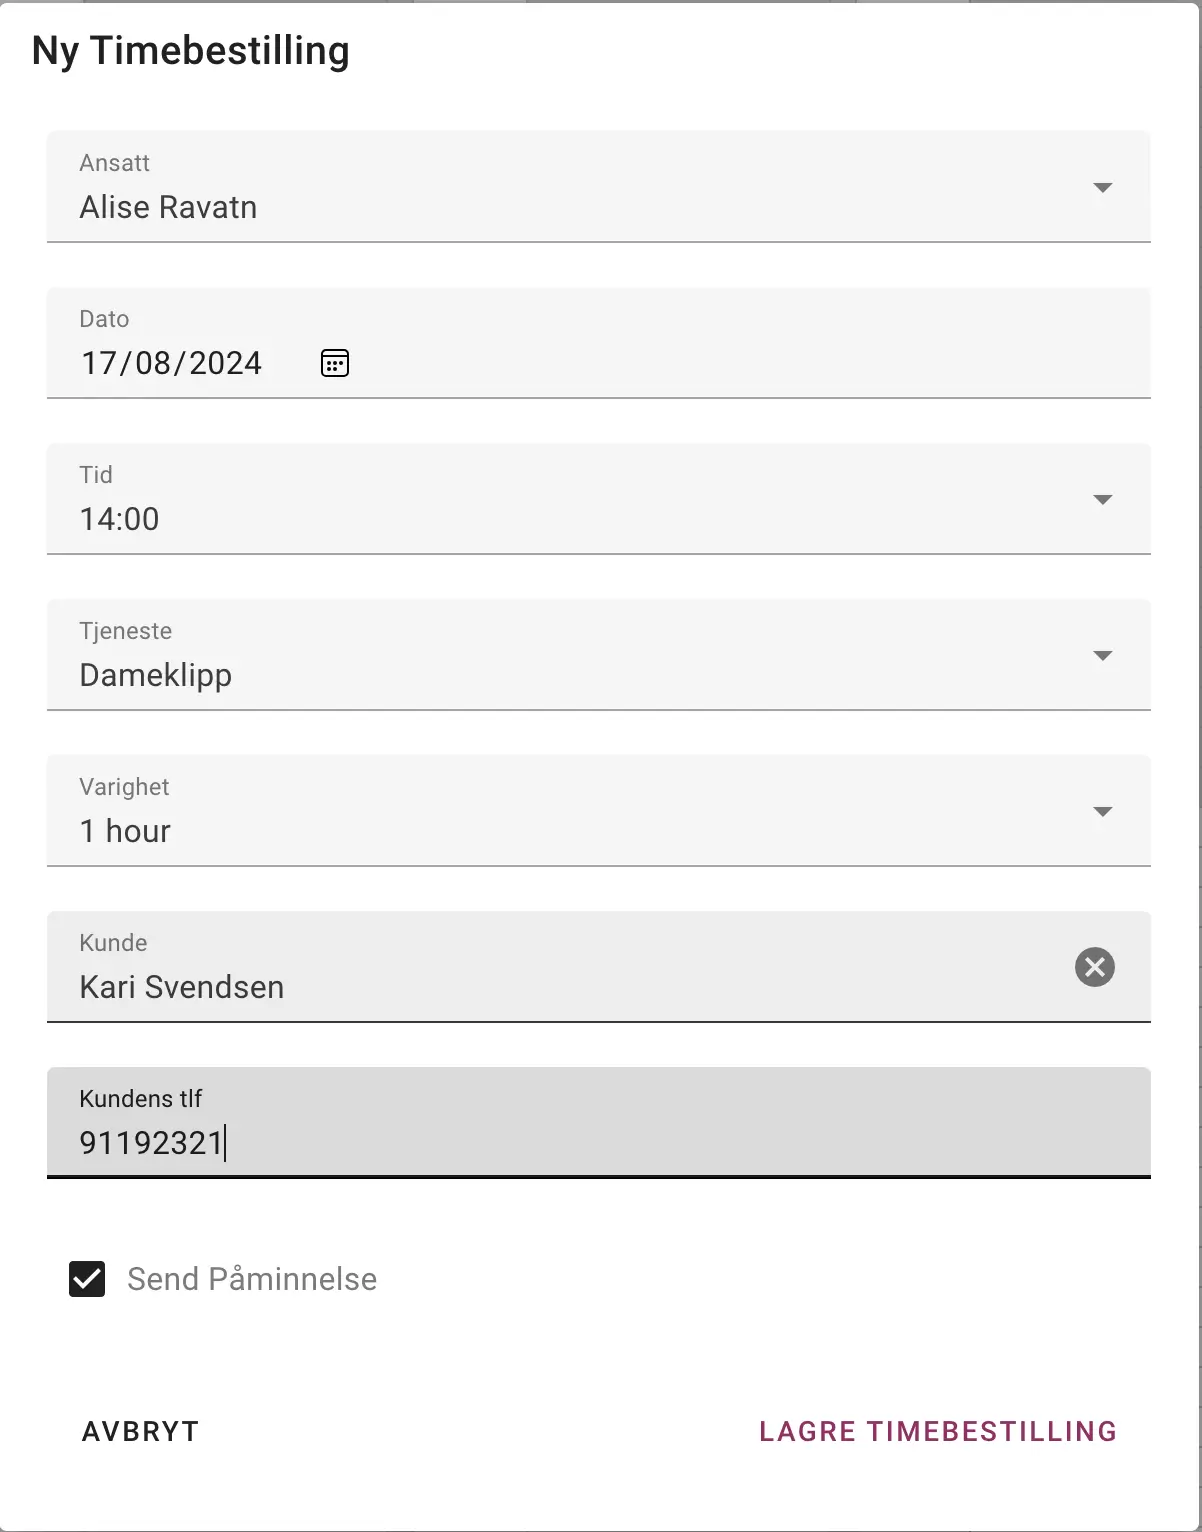Open the calendar date picker icon
The image size is (1202, 1532).
(335, 363)
